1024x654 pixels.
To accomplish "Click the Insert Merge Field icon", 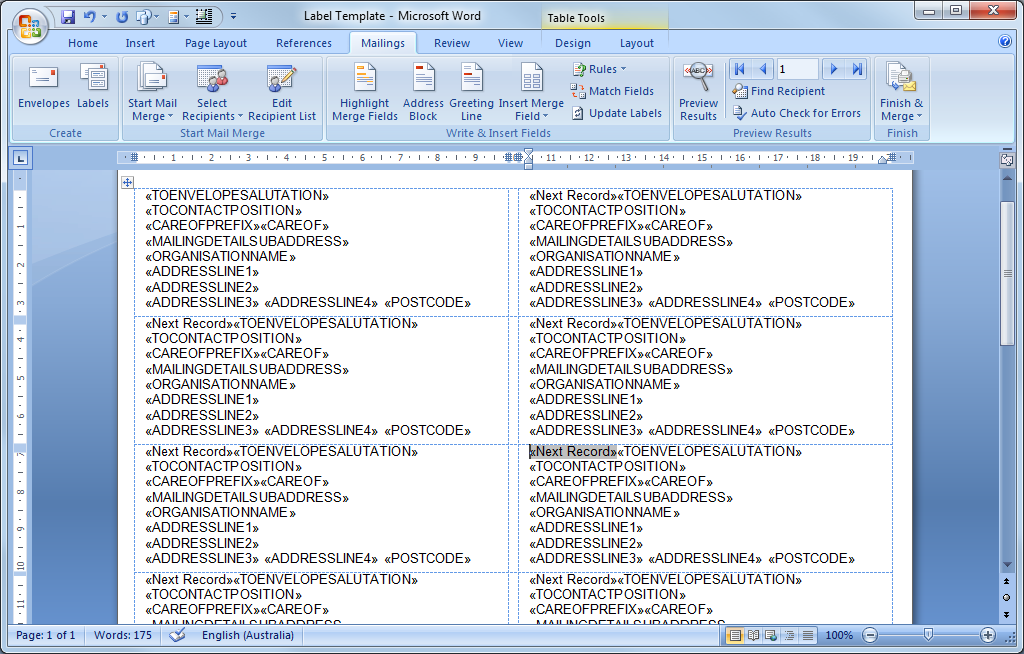I will (532, 78).
